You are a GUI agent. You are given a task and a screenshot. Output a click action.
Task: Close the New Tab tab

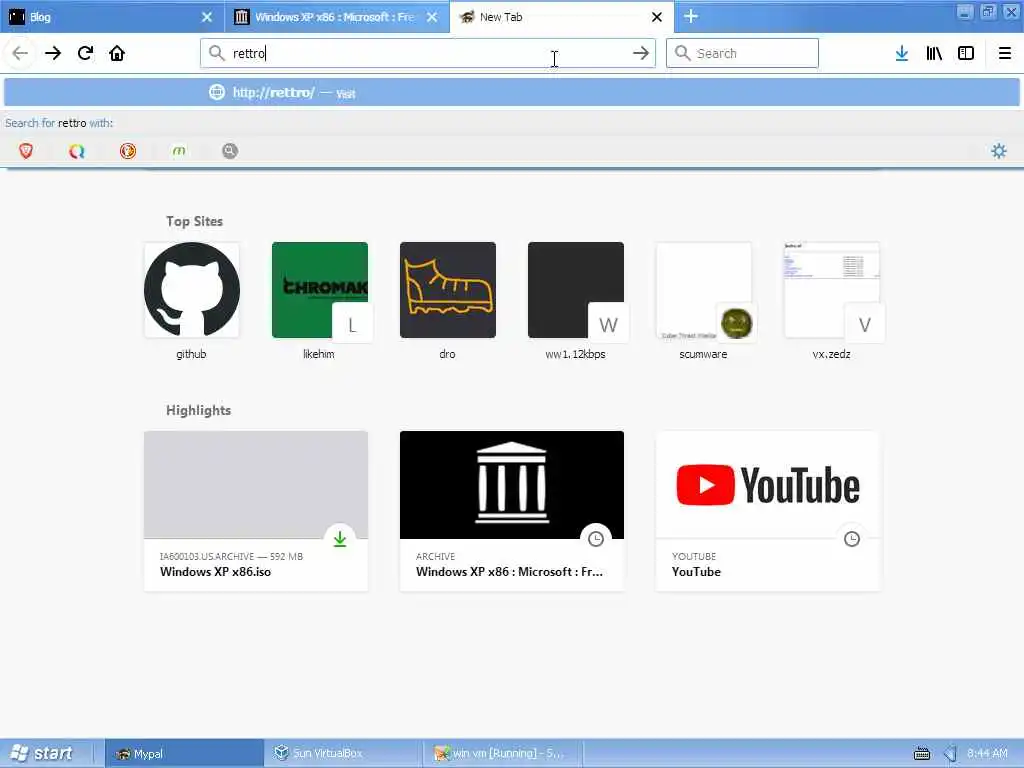657,17
